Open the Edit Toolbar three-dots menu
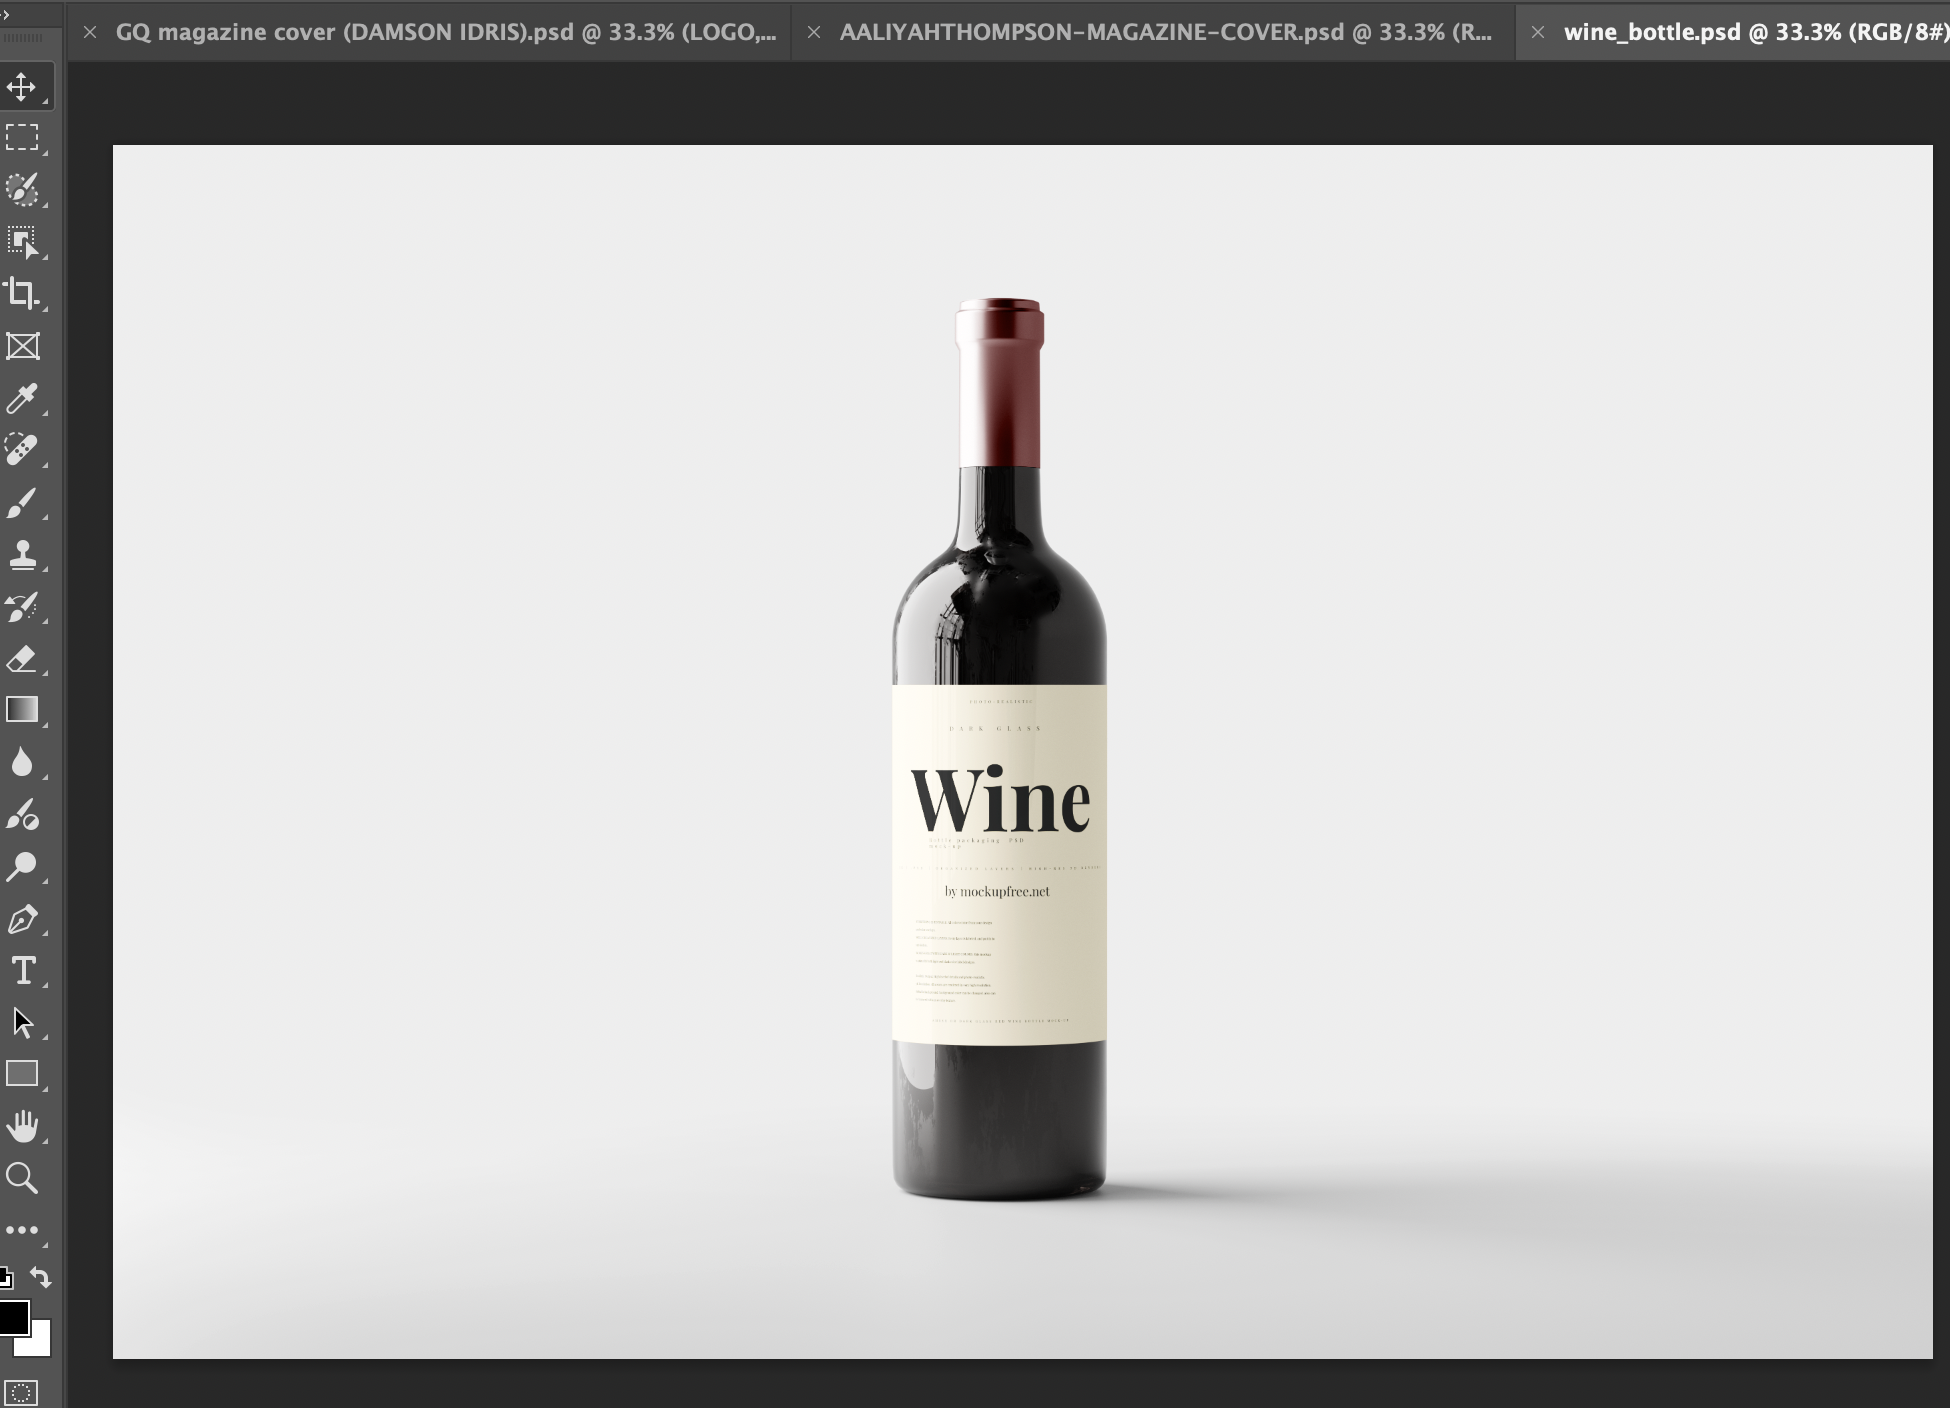Viewport: 1950px width, 1408px height. tap(22, 1230)
